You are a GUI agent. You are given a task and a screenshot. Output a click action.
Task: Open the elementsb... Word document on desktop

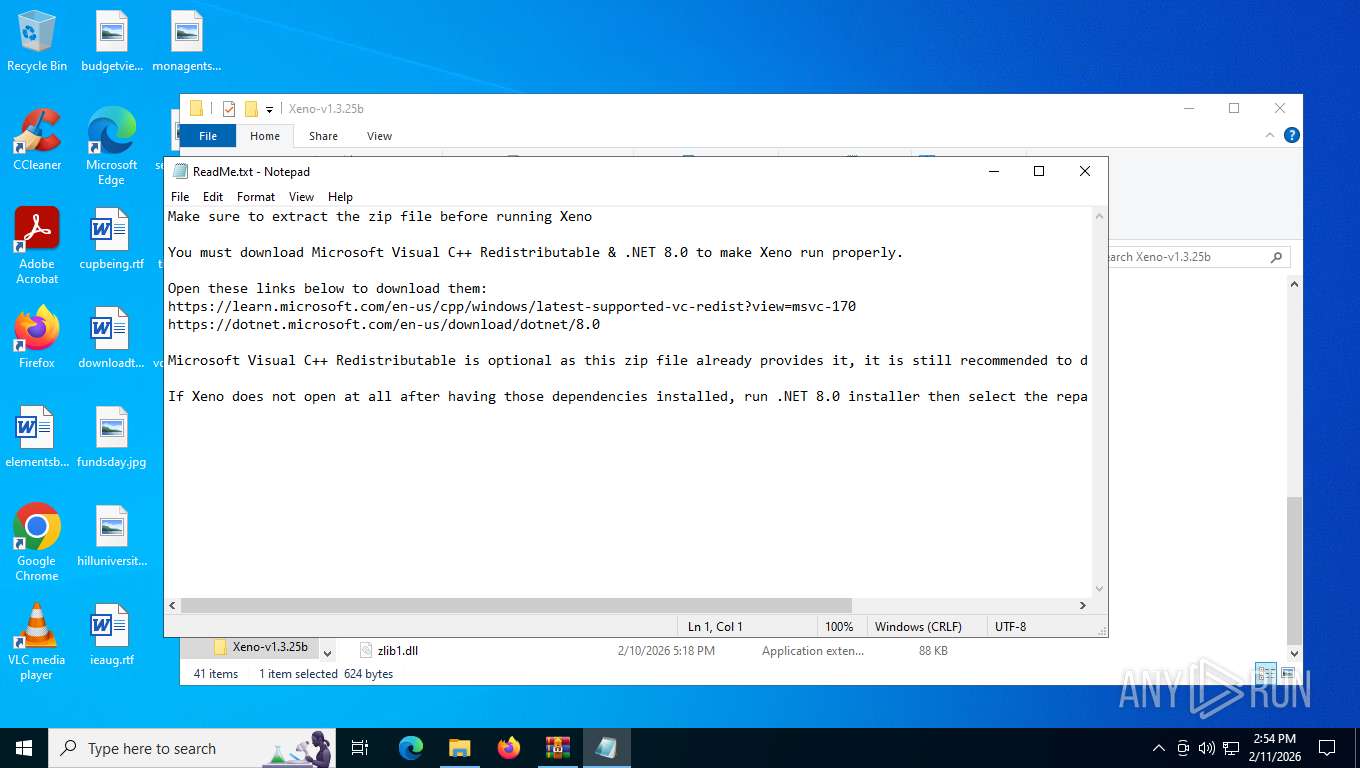coord(37,437)
